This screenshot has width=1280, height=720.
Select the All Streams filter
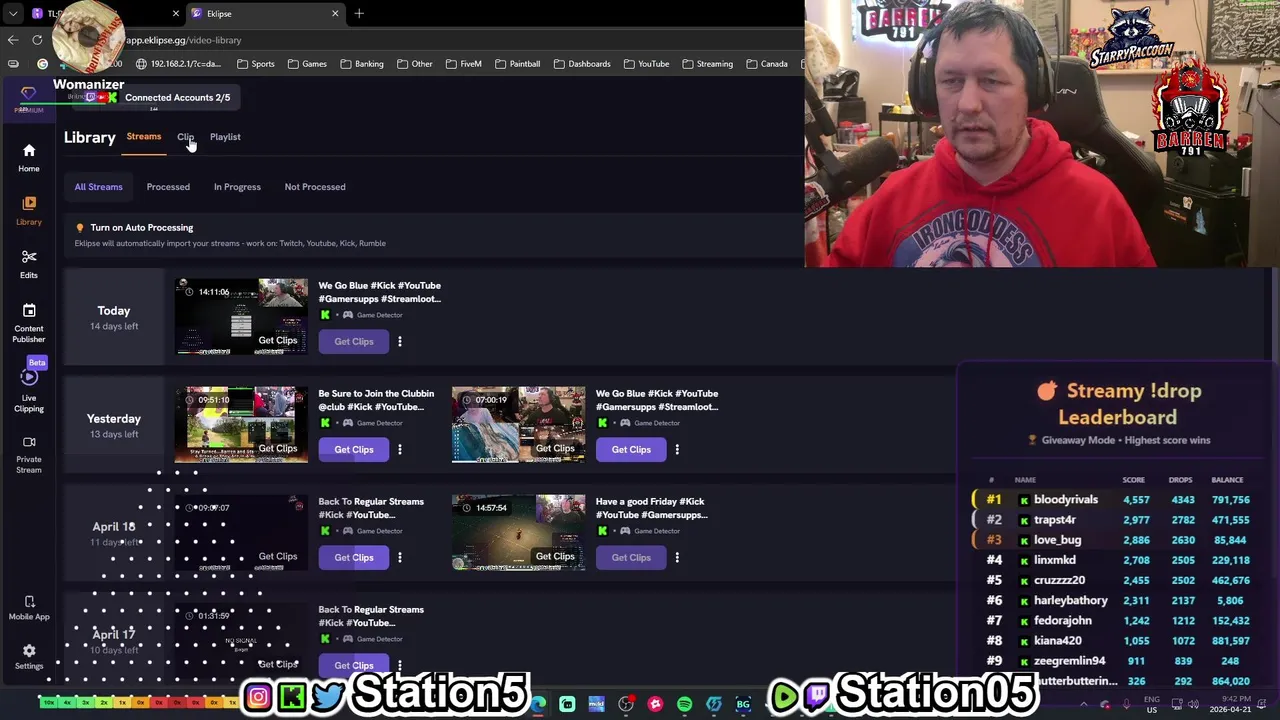pyautogui.click(x=98, y=187)
